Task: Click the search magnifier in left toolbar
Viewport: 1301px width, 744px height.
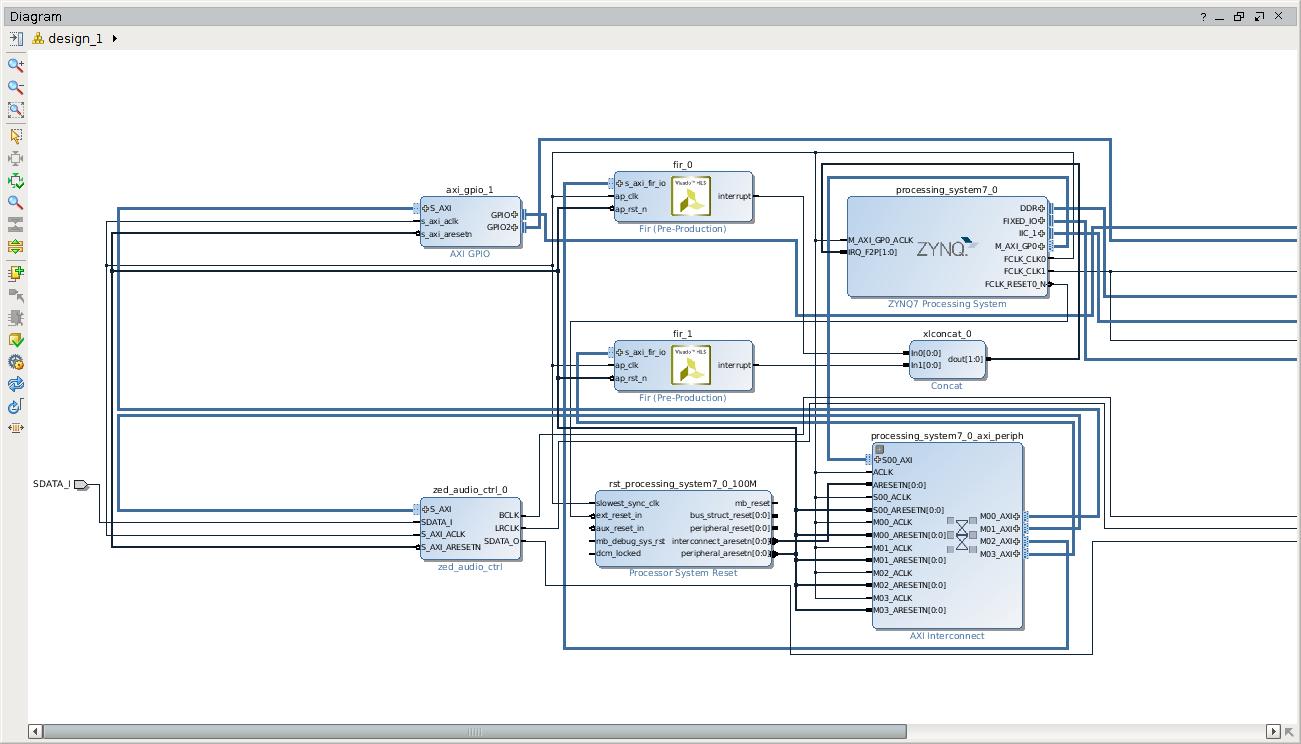Action: tap(16, 203)
